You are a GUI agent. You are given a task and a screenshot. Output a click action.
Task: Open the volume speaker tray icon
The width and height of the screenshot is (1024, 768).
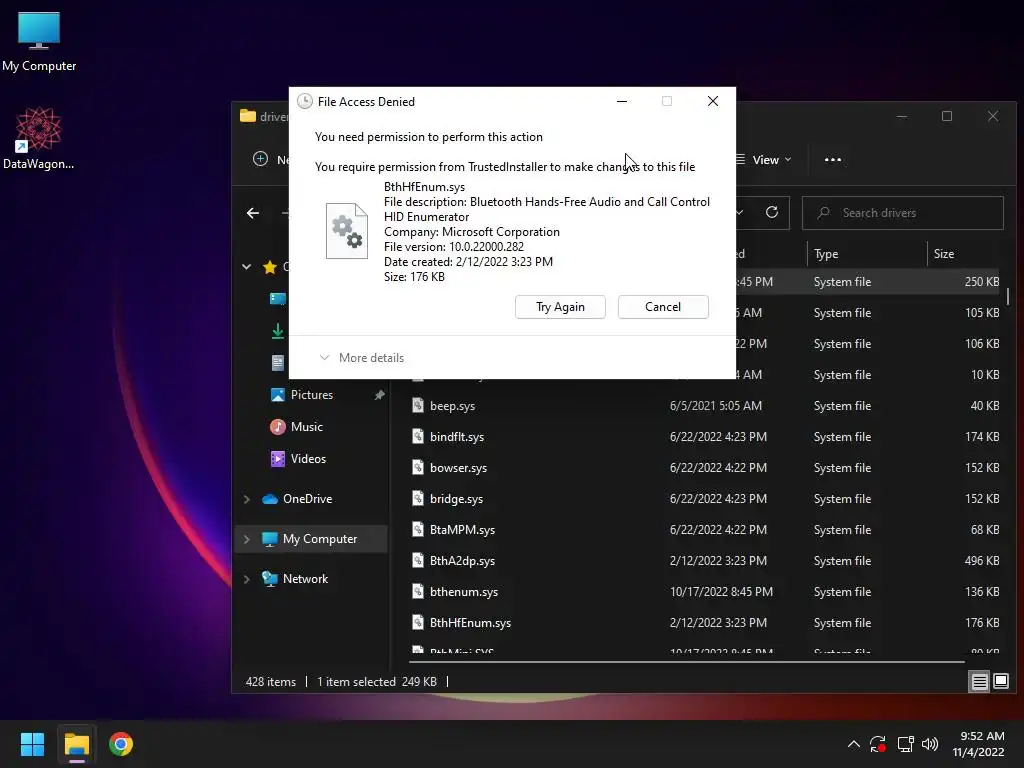(x=930, y=744)
